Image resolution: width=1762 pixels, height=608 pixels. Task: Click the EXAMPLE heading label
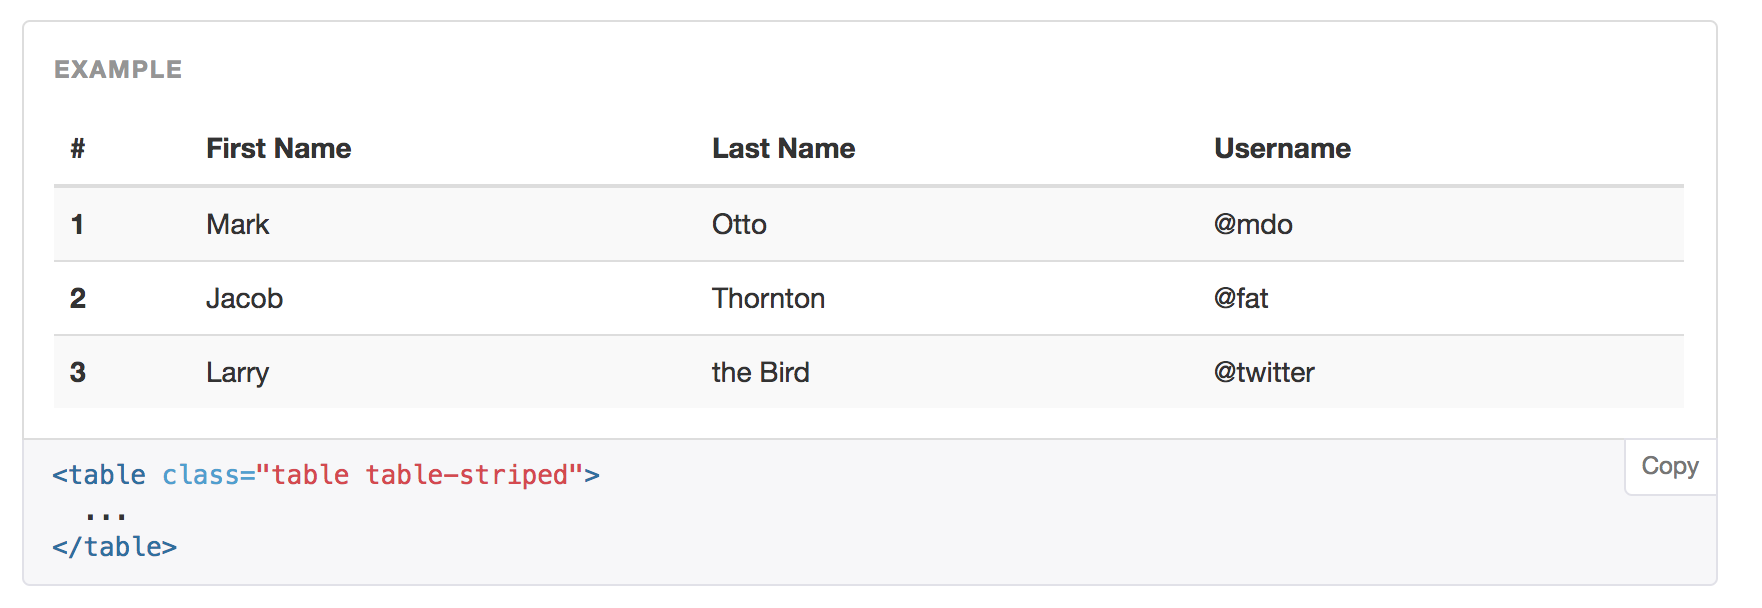coord(118,69)
